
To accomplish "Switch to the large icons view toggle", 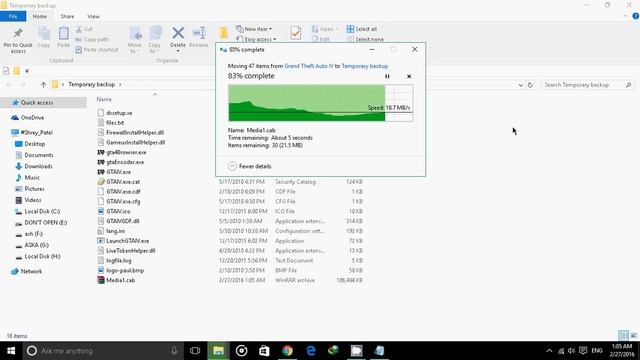I will (634, 336).
